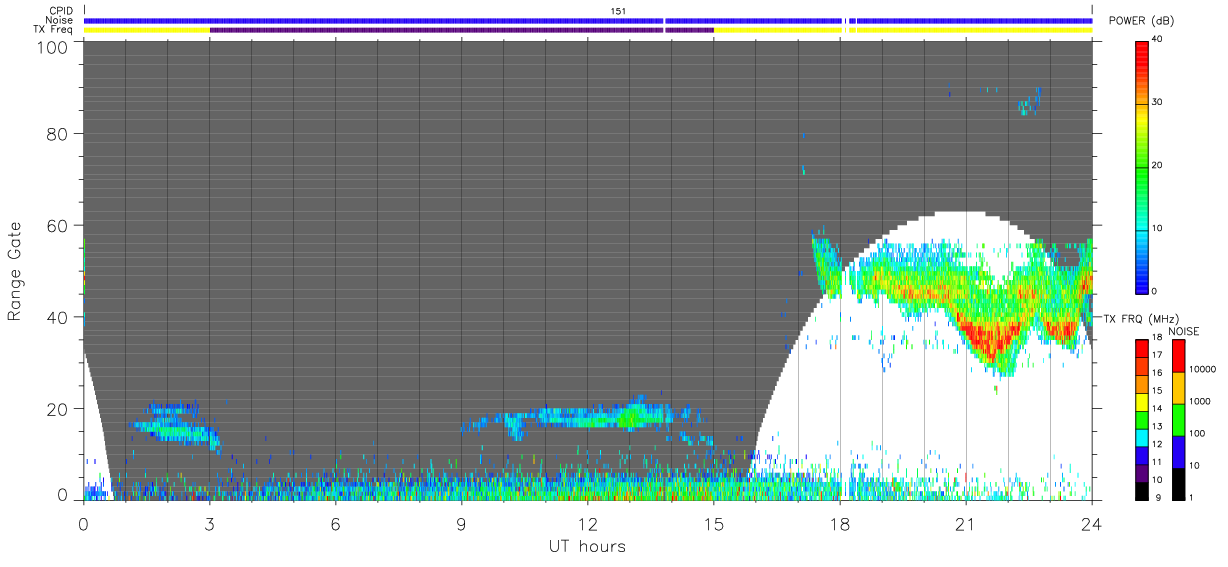This screenshot has width=1228, height=567.
Task: Select the CPID value 151
Action: 617,11
